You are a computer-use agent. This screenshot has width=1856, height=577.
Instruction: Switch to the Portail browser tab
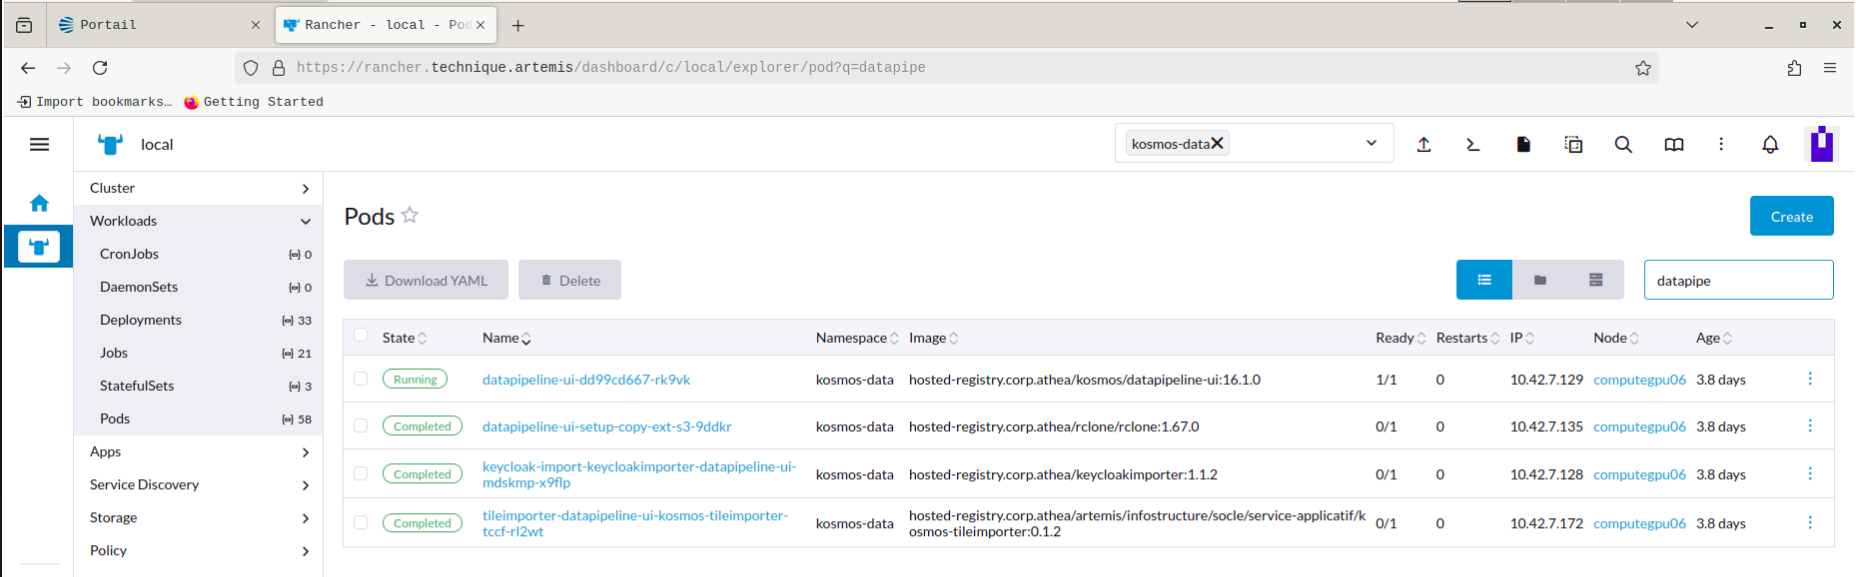(159, 25)
